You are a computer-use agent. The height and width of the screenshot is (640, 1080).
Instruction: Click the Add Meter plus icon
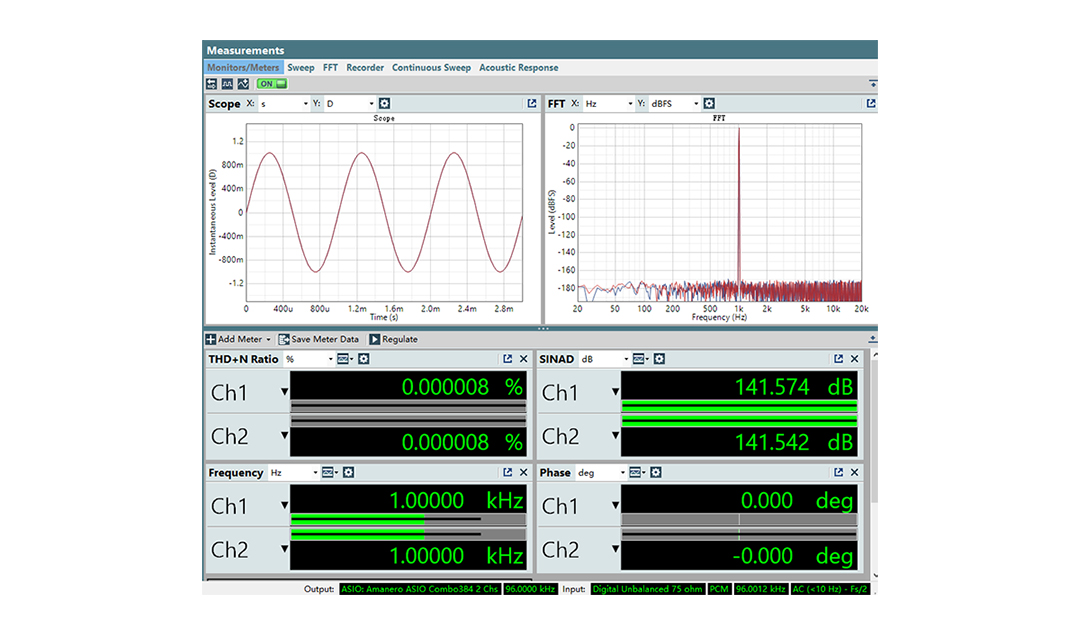211,339
